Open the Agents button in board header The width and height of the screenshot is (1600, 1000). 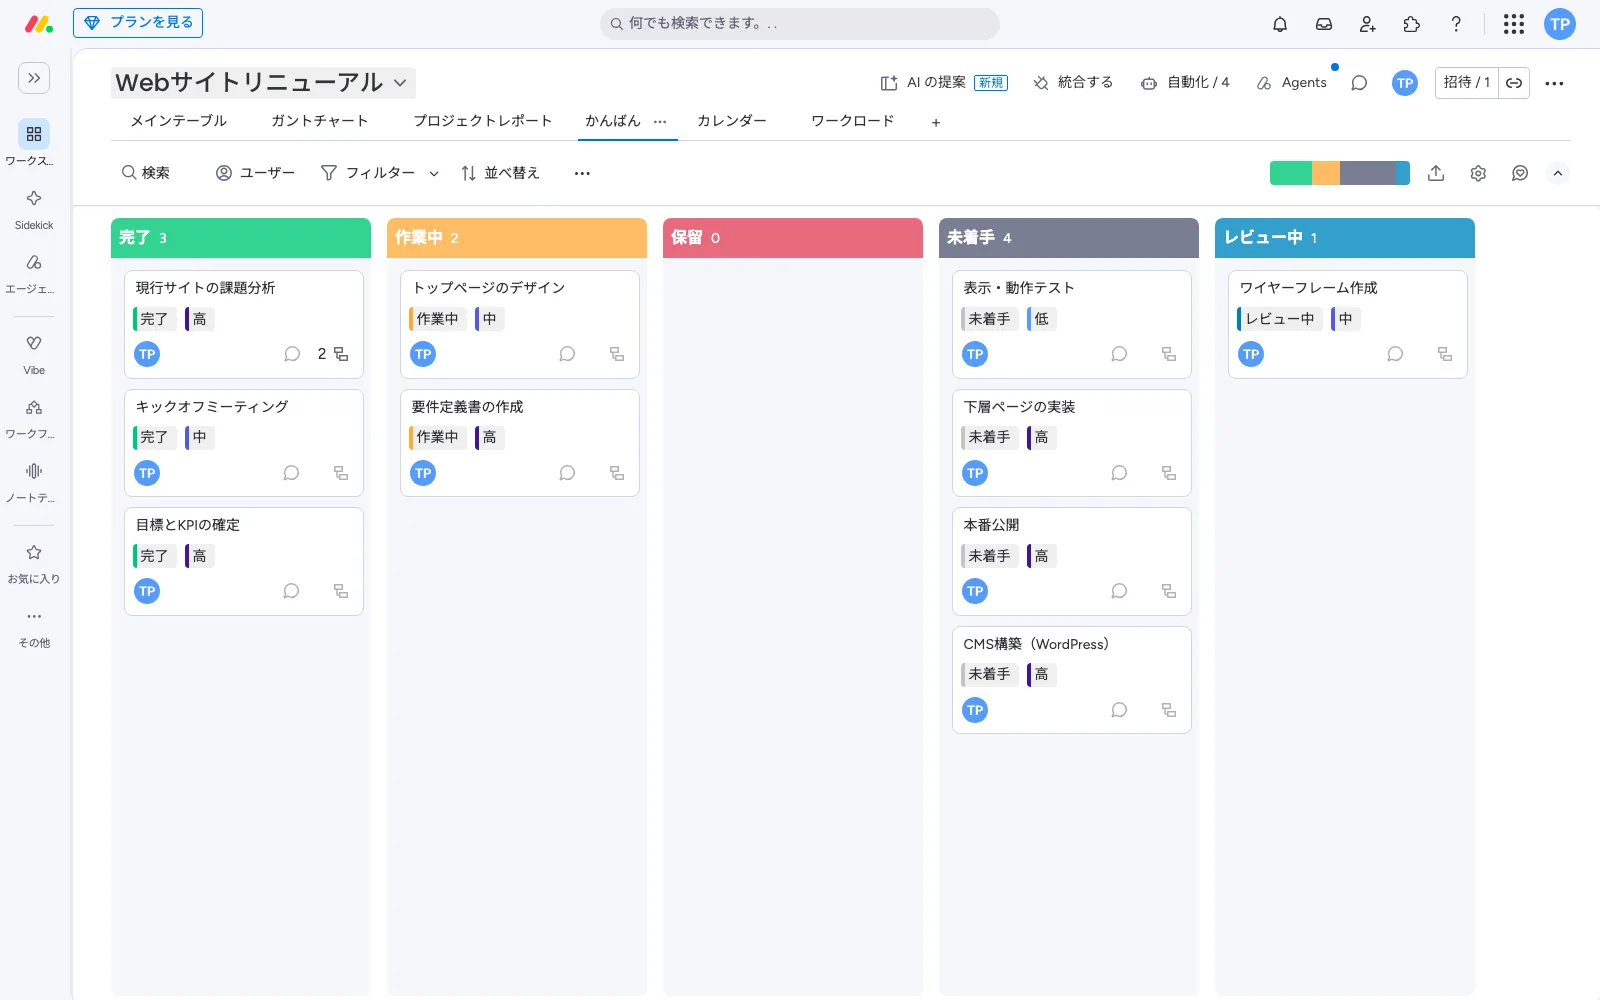(1292, 83)
